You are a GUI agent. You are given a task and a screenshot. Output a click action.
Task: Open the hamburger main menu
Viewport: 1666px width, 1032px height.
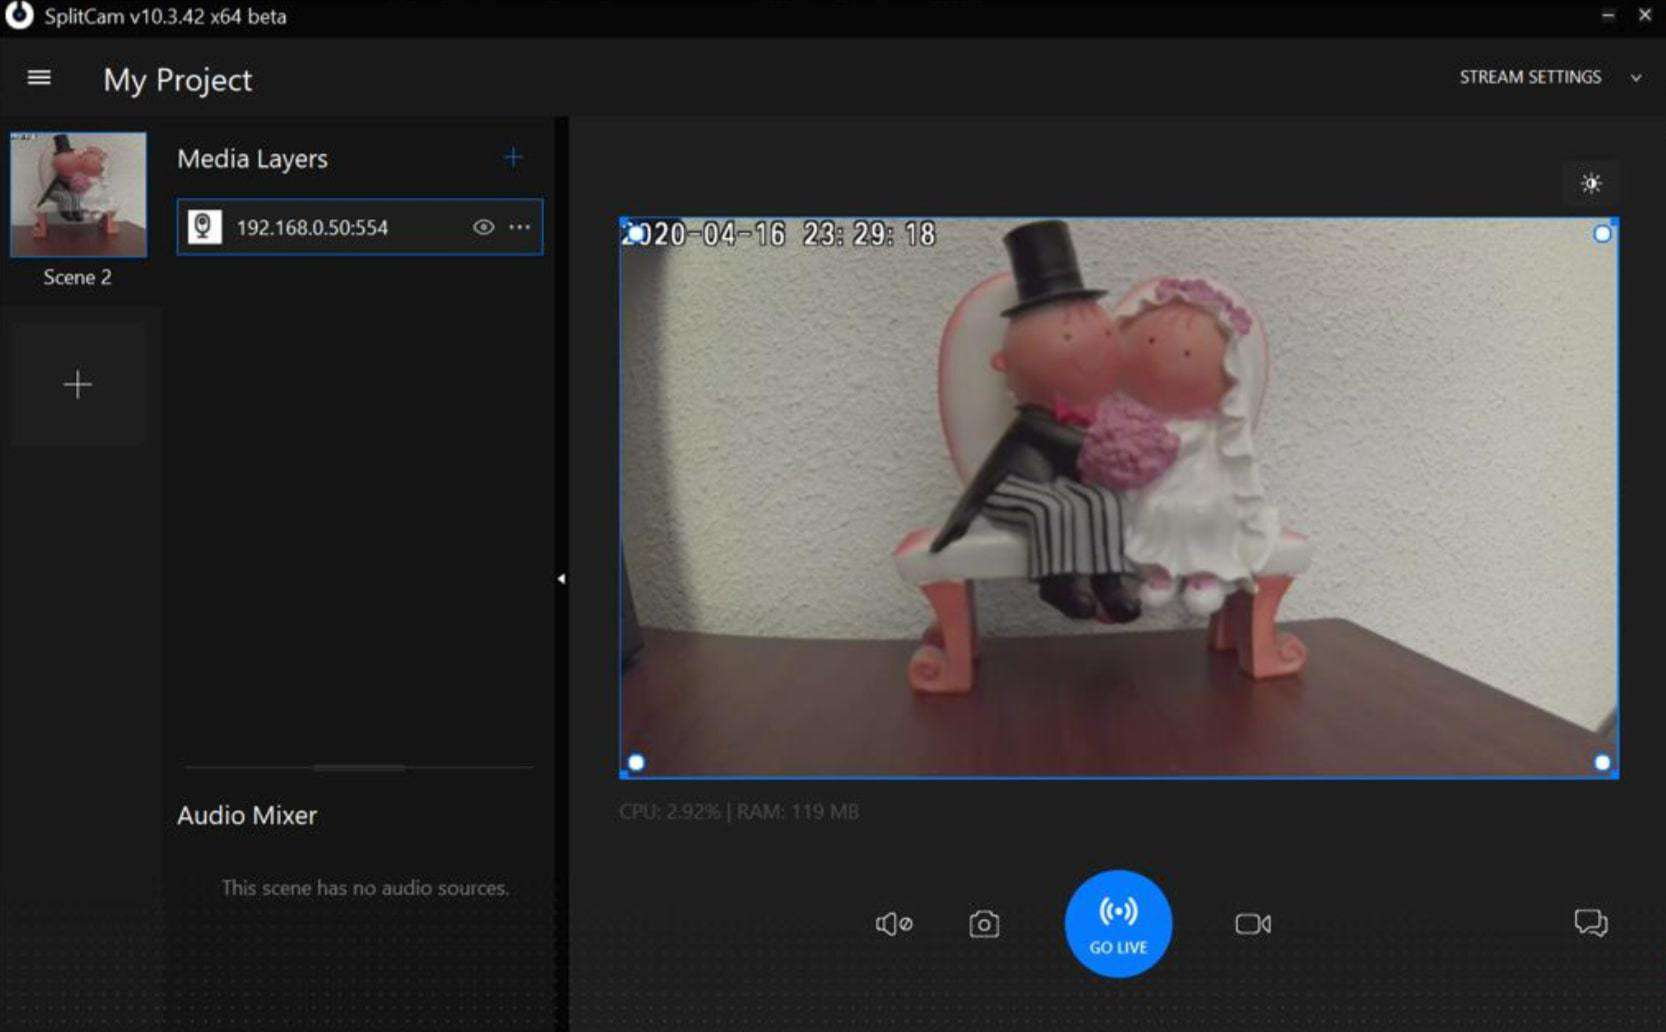(39, 78)
